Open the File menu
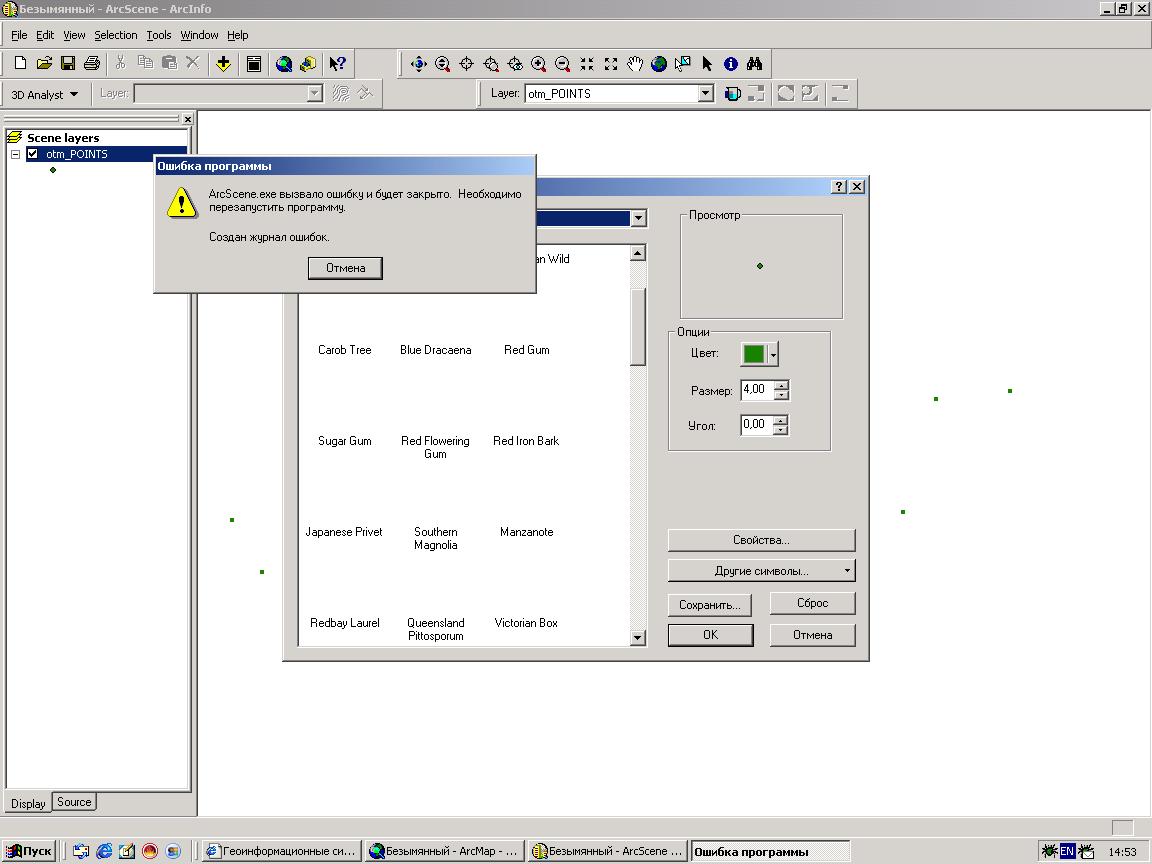The width and height of the screenshot is (1152, 864). (x=19, y=35)
